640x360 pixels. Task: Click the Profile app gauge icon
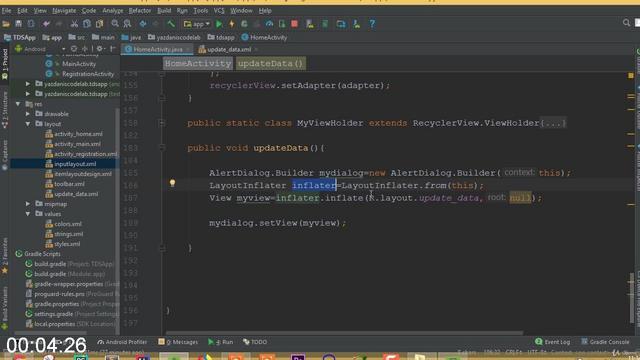pos(269,24)
